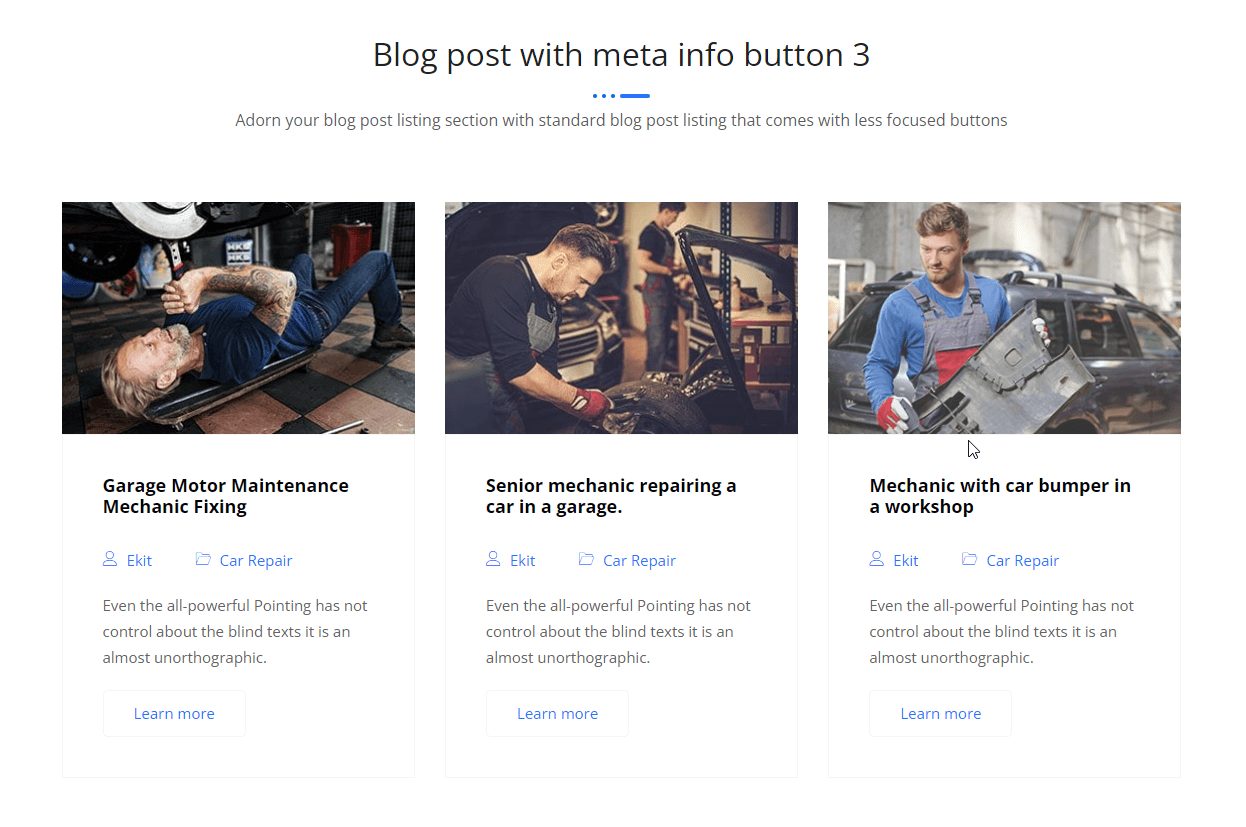The image size is (1246, 827).
Task: Click Learn more under car bumper post
Action: coord(940,714)
